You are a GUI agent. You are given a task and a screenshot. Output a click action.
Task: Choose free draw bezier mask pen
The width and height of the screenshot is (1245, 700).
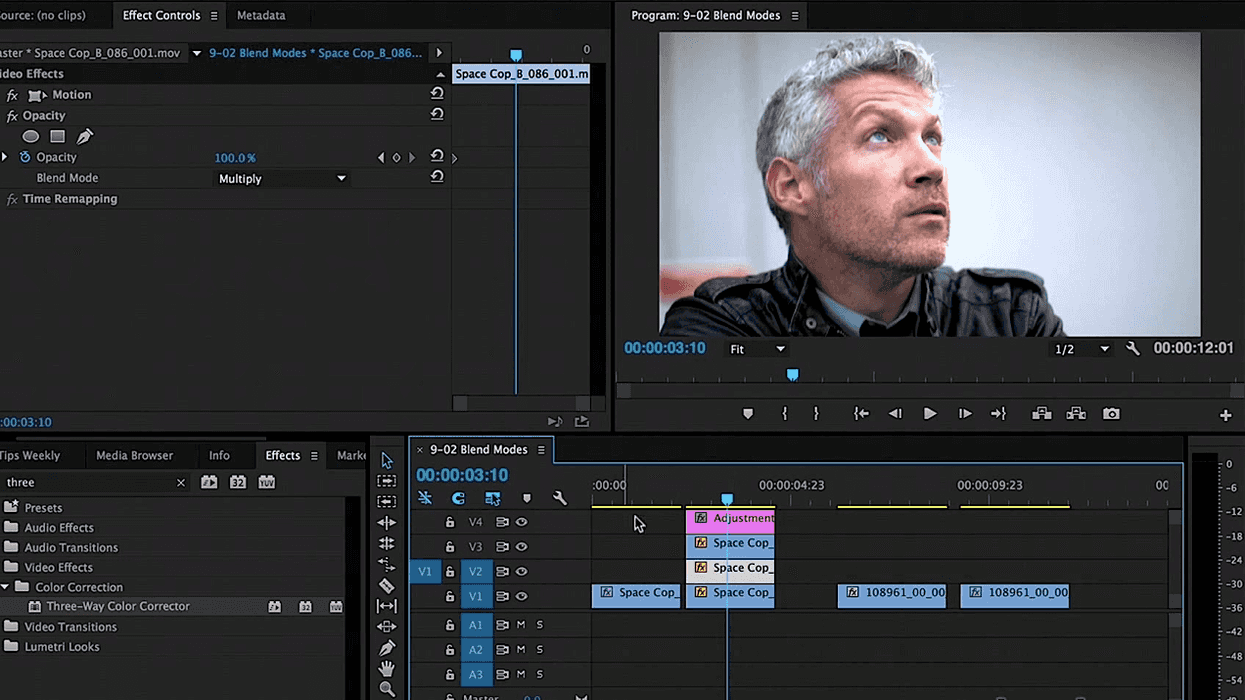pyautogui.click(x=85, y=136)
